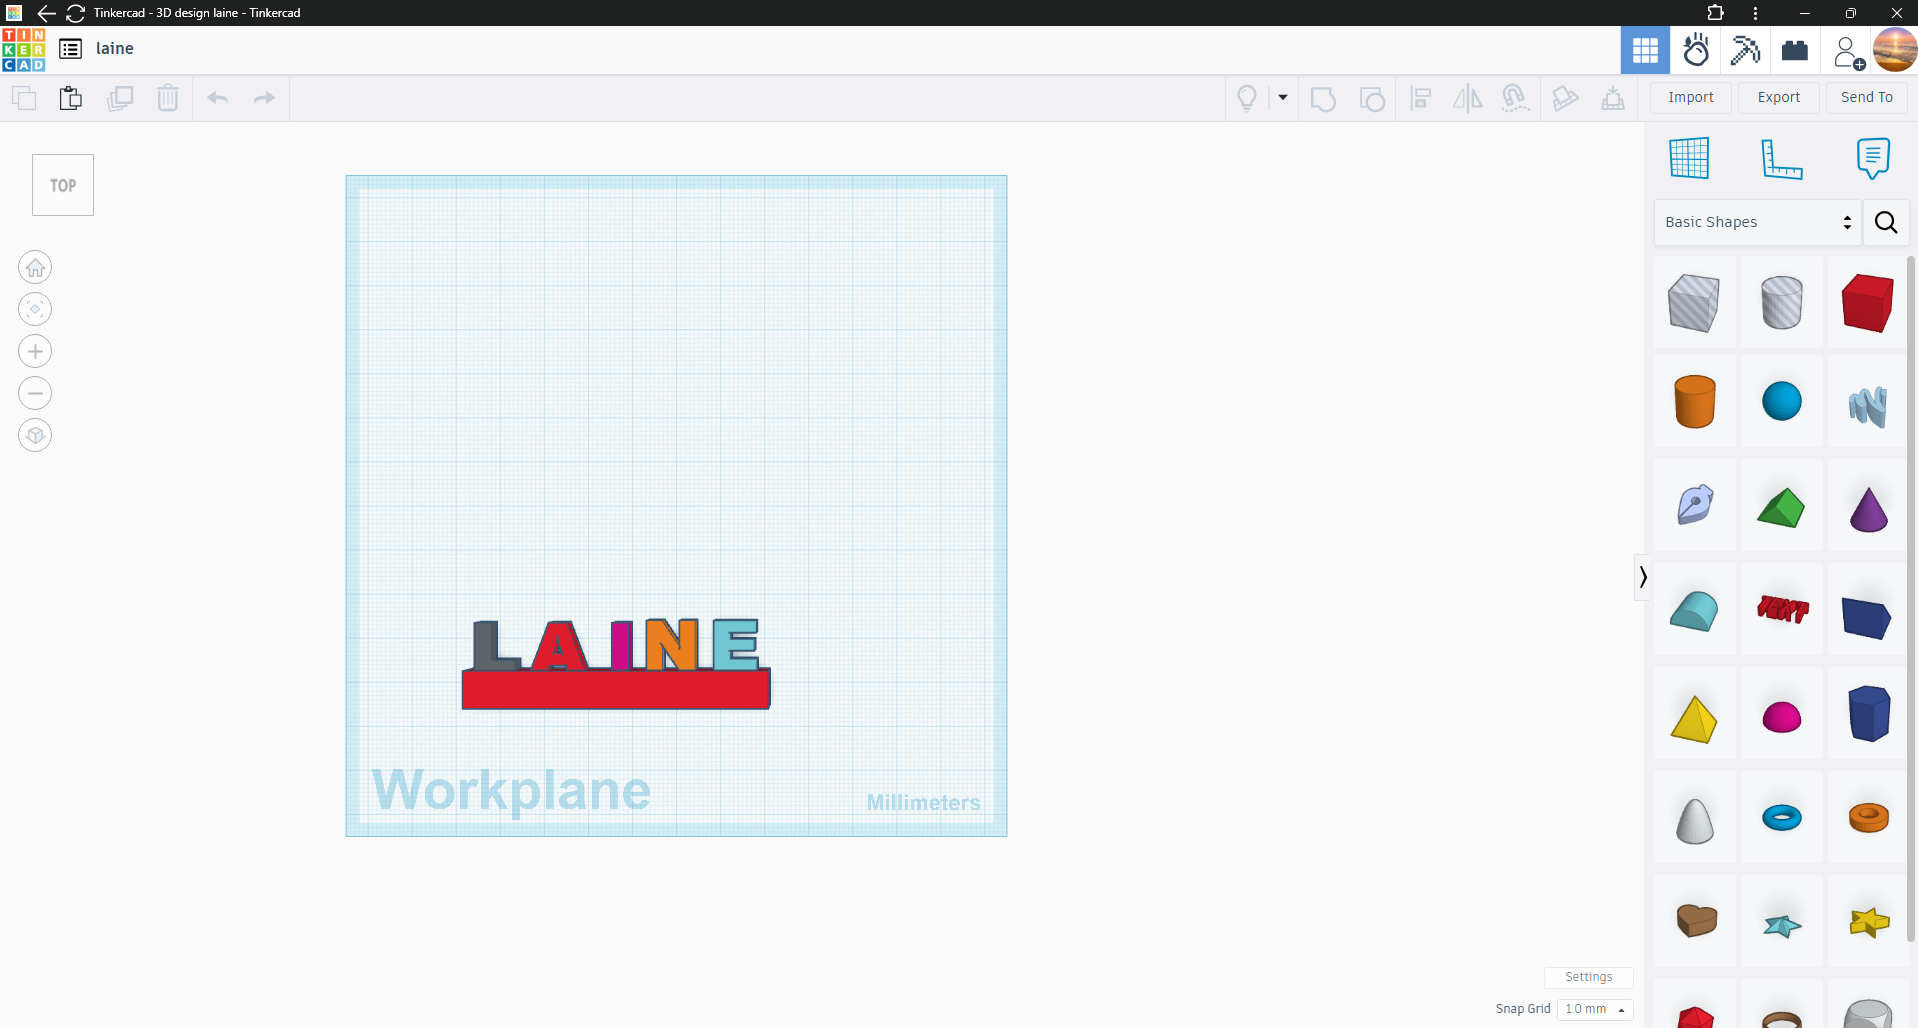Viewport: 1918px width, 1028px height.
Task: Click the Align tool icon
Action: [x=1420, y=98]
